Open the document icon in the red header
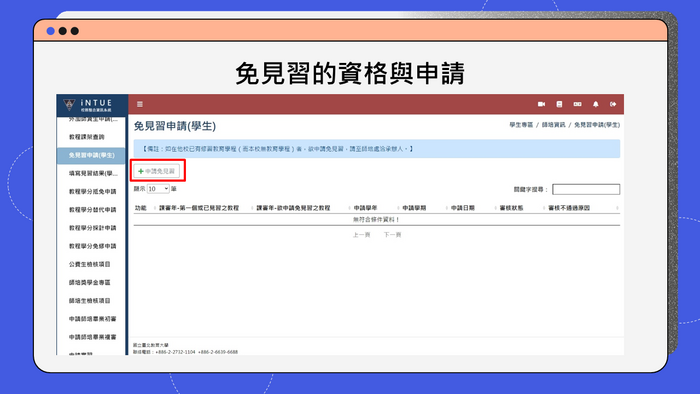The image size is (700, 394). click(559, 104)
